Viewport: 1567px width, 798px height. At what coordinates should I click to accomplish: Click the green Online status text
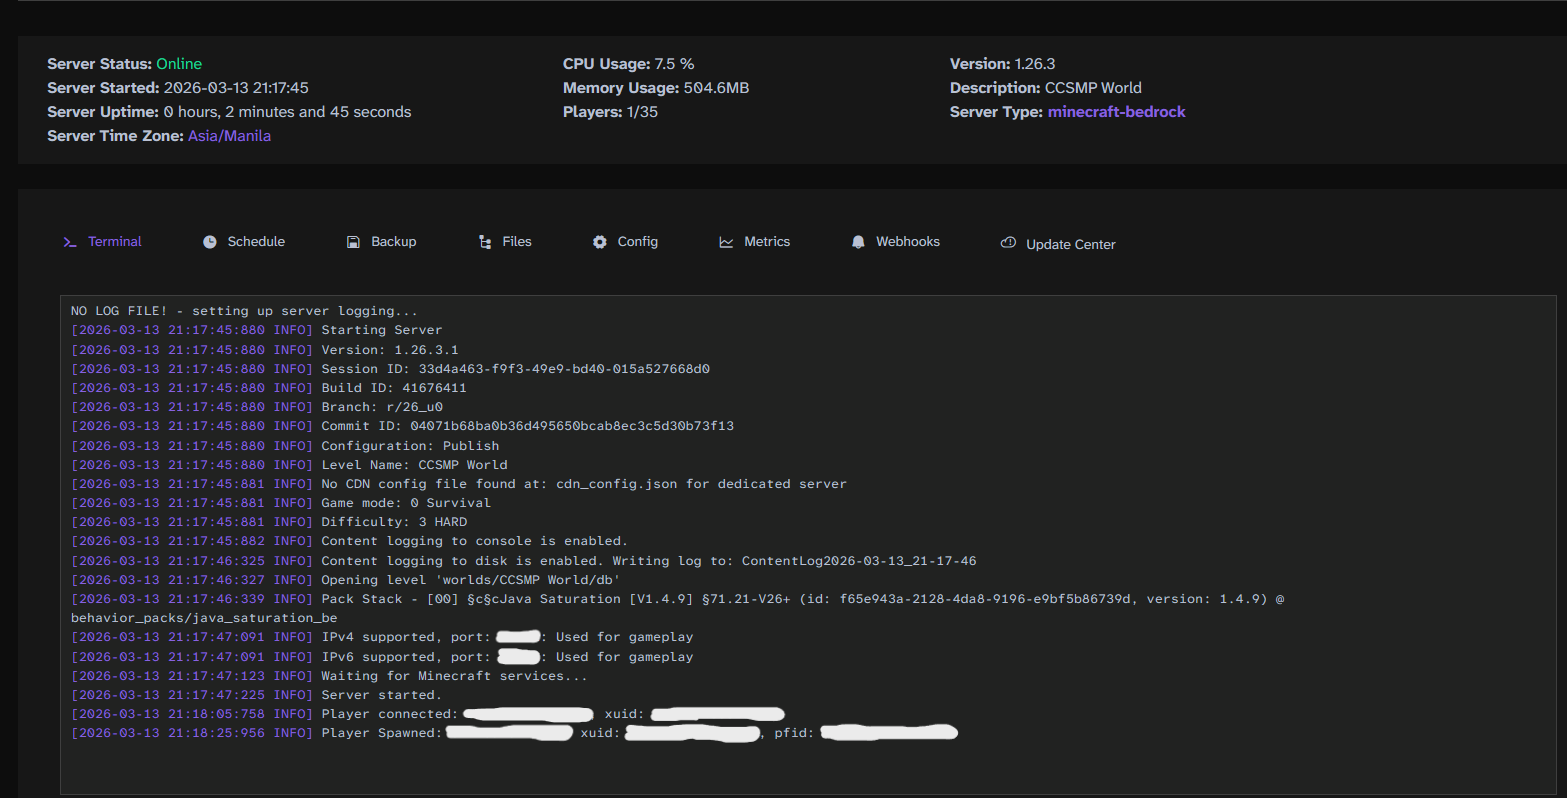[179, 64]
